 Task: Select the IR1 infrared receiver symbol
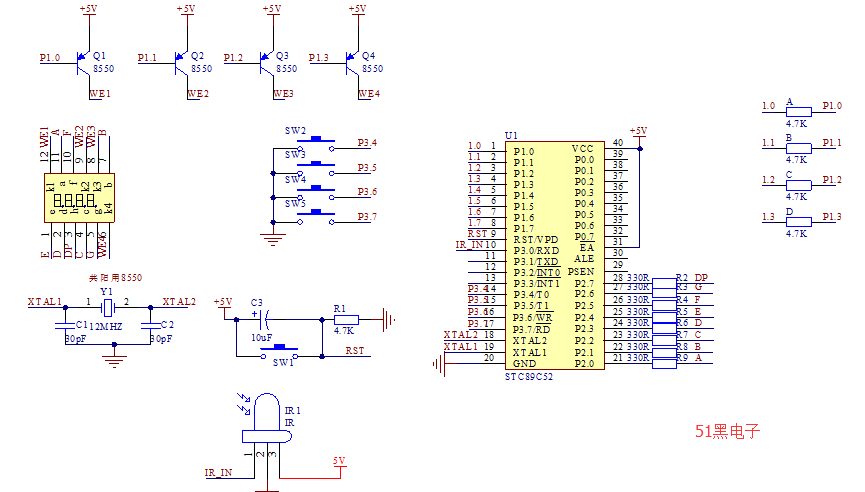coord(267,418)
